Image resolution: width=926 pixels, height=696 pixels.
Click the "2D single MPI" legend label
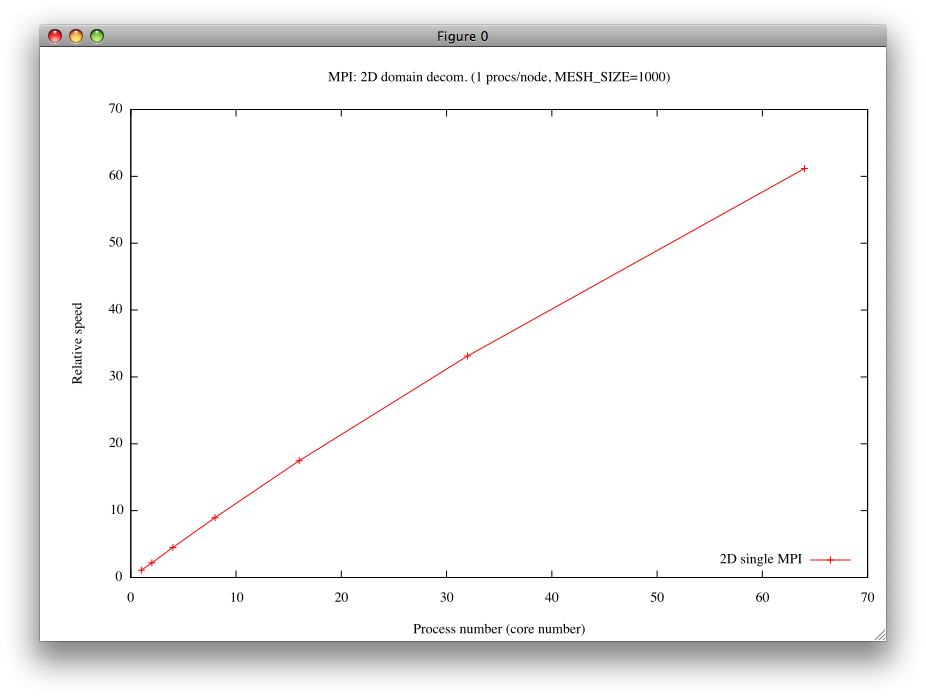760,559
